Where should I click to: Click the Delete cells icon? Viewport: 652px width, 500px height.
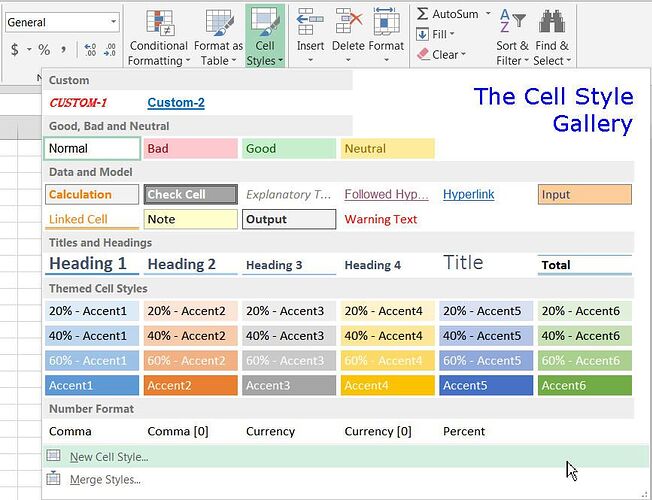(348, 22)
